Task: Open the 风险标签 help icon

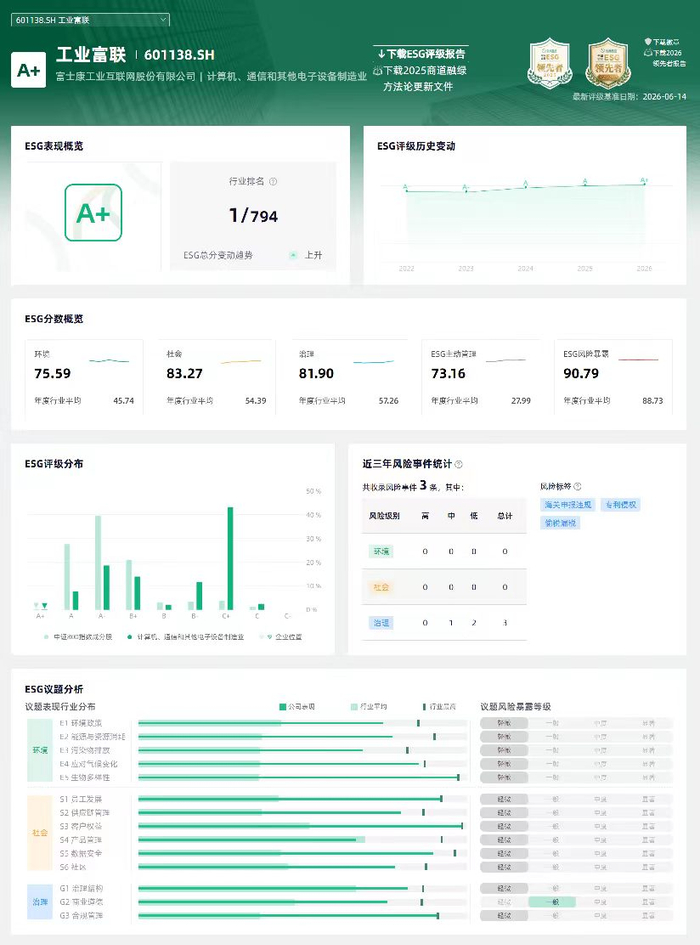Action: click(x=577, y=486)
